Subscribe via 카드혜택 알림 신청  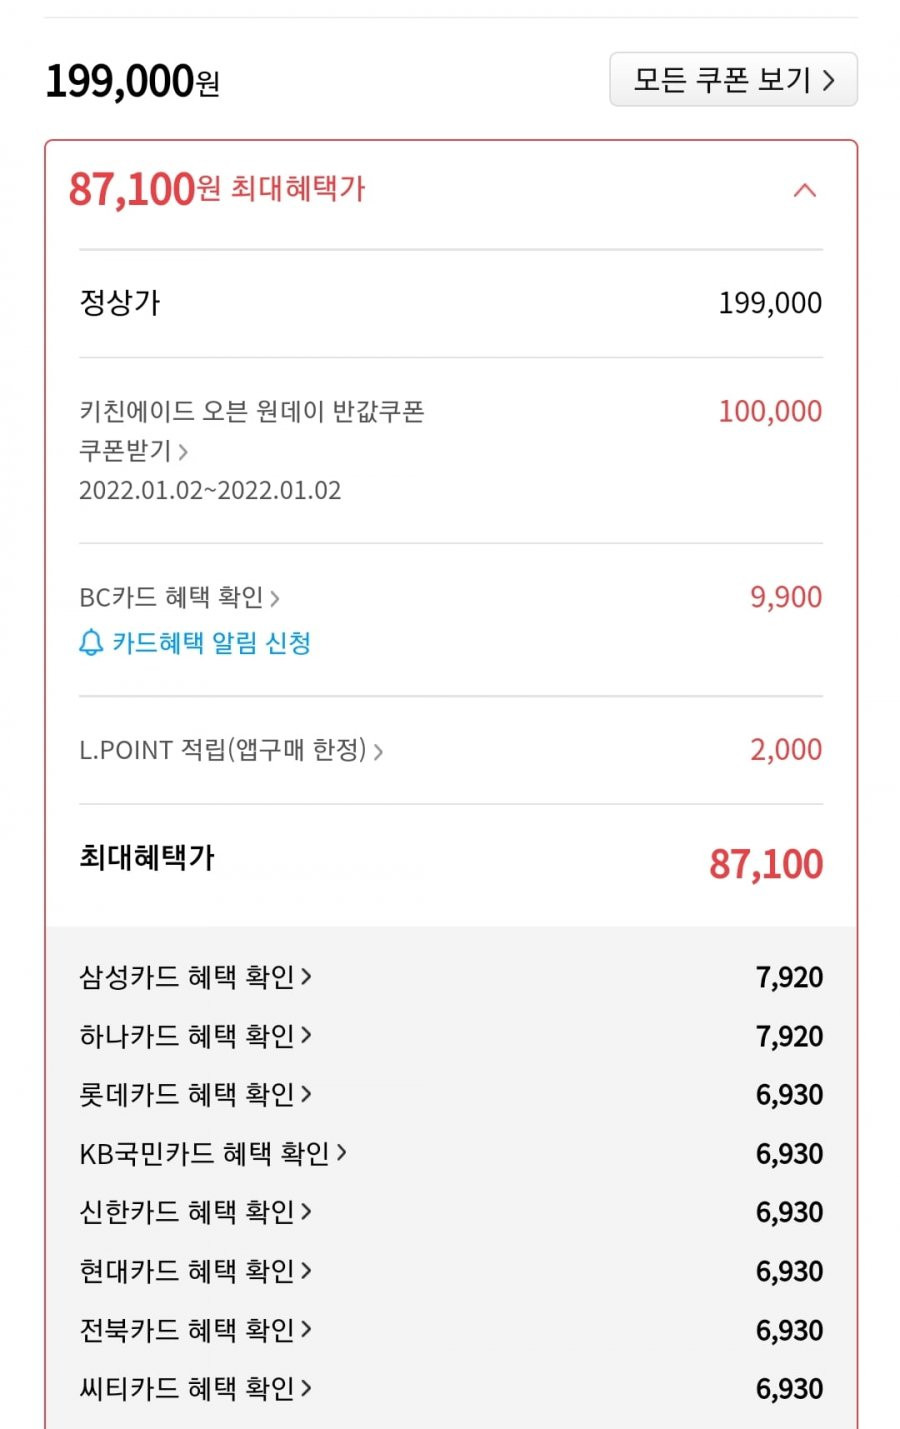[211, 642]
